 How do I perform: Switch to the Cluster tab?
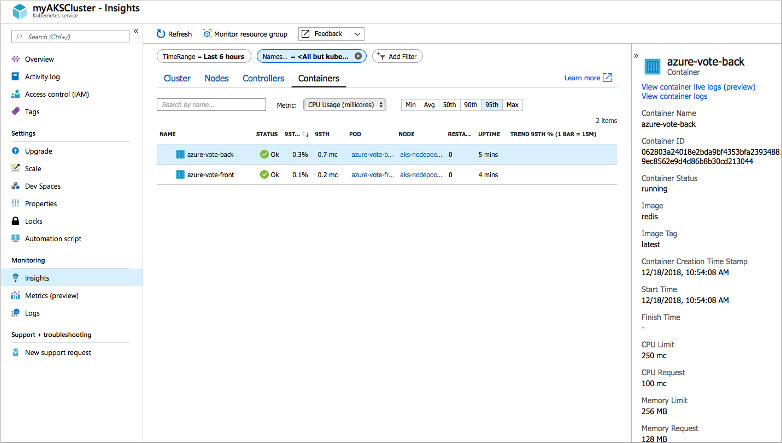click(177, 78)
